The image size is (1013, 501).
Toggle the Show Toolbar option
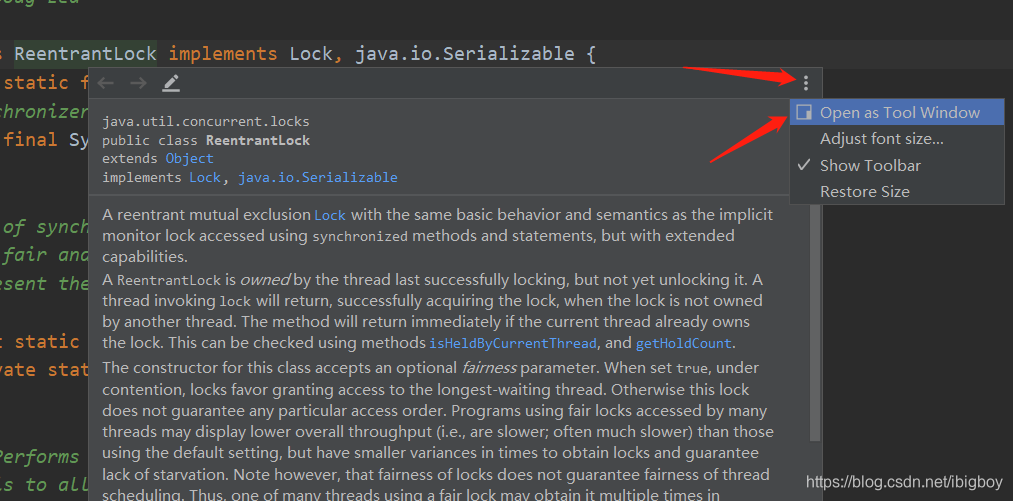click(897, 165)
